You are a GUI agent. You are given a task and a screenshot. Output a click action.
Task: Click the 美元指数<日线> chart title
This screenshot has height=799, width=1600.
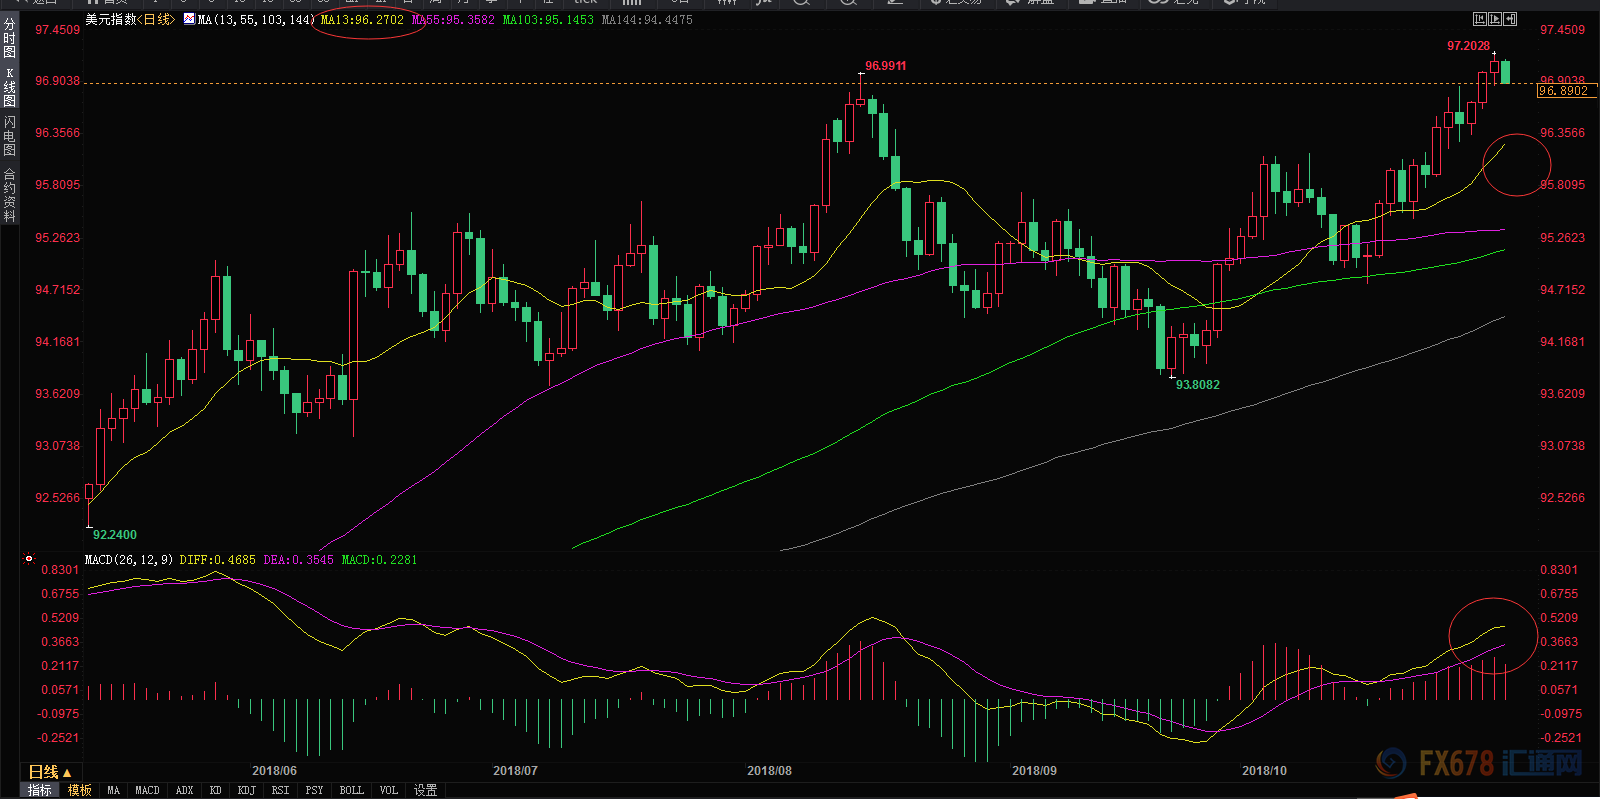click(130, 20)
